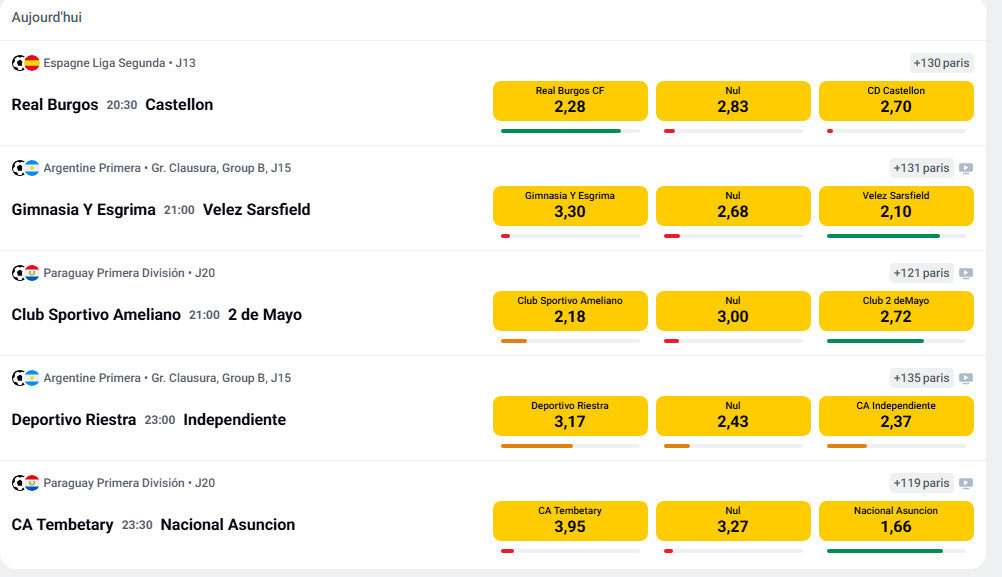Click video icon for Club Sportivo Ameliano match
The height and width of the screenshot is (577, 1002).
point(965,273)
